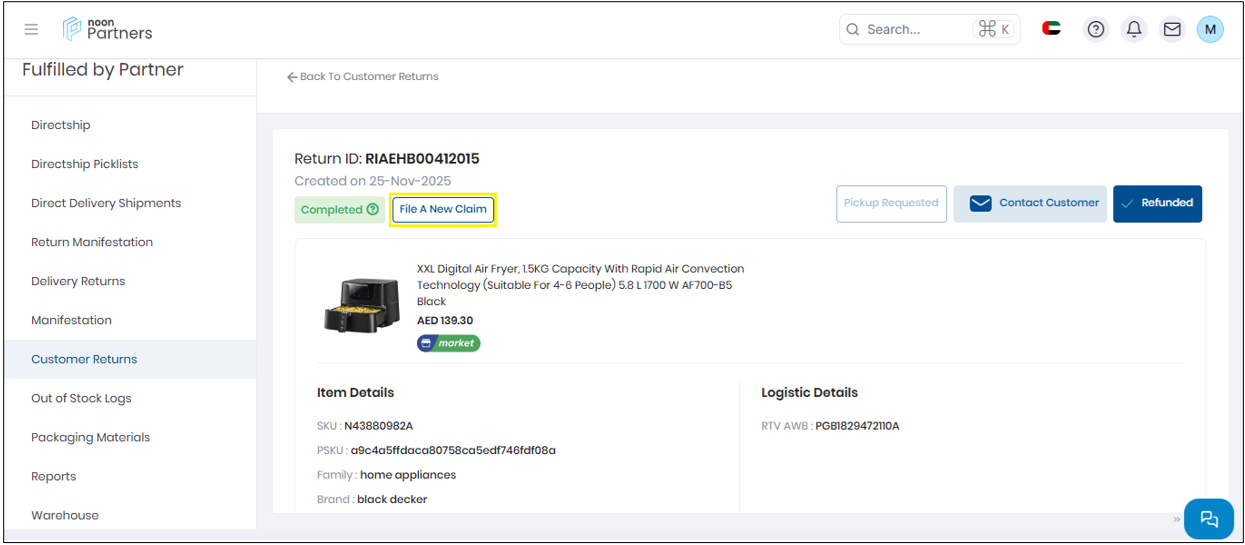Click the Contact Customer button
The height and width of the screenshot is (545, 1245).
[1030, 203]
